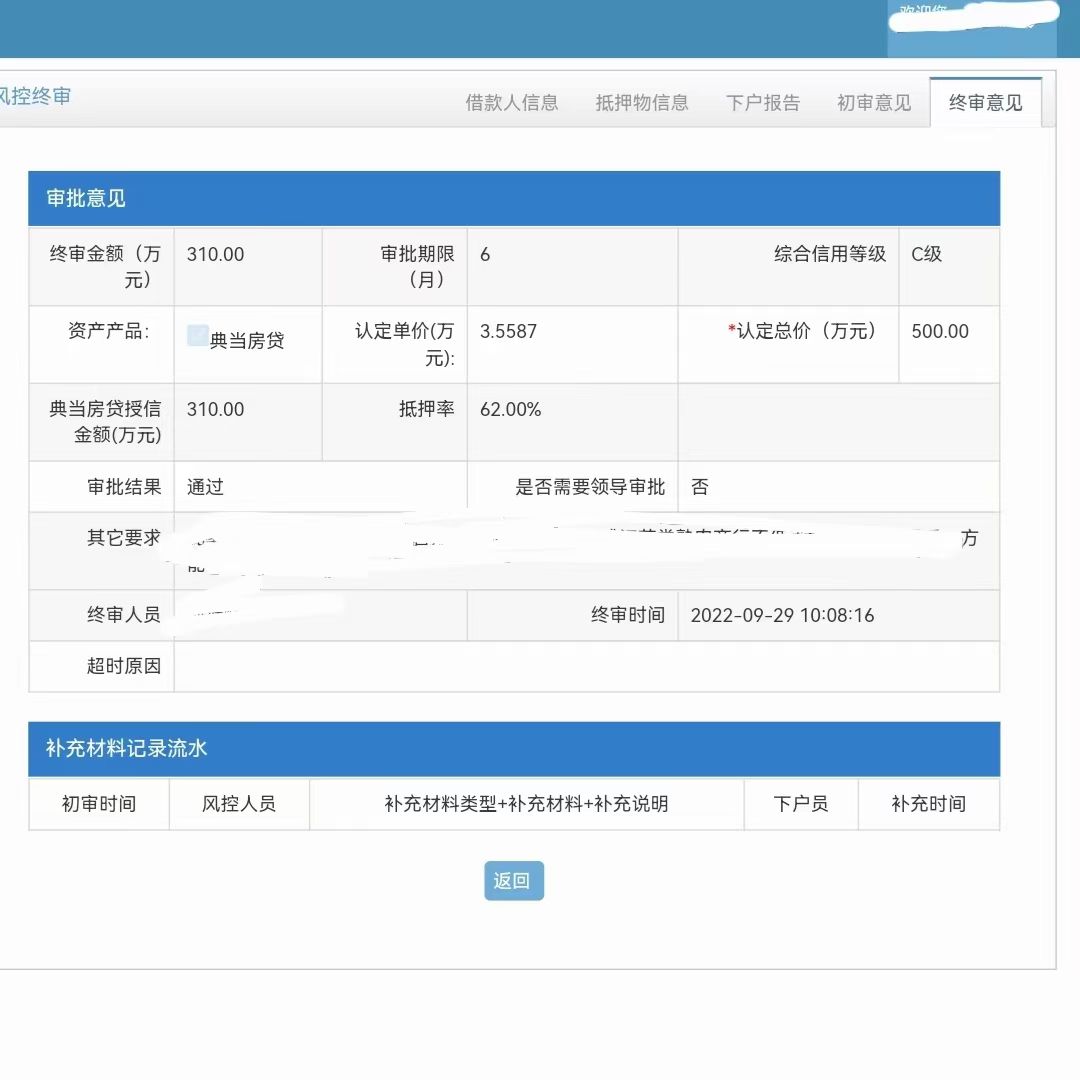Screen dimensions: 1080x1080
Task: Select the 初审意见 tab
Action: (874, 103)
